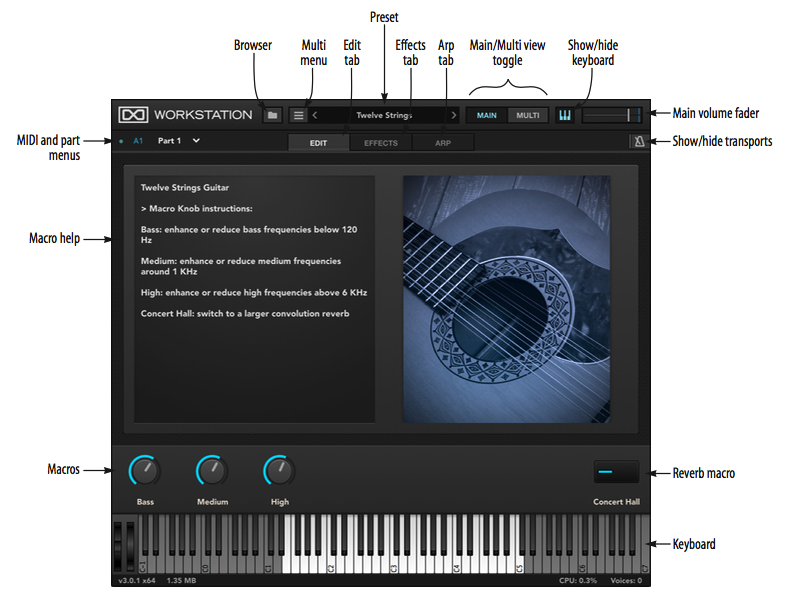Click 'Twelve Strings Guitar' title text
The width and height of the screenshot is (794, 601).
coord(185,187)
